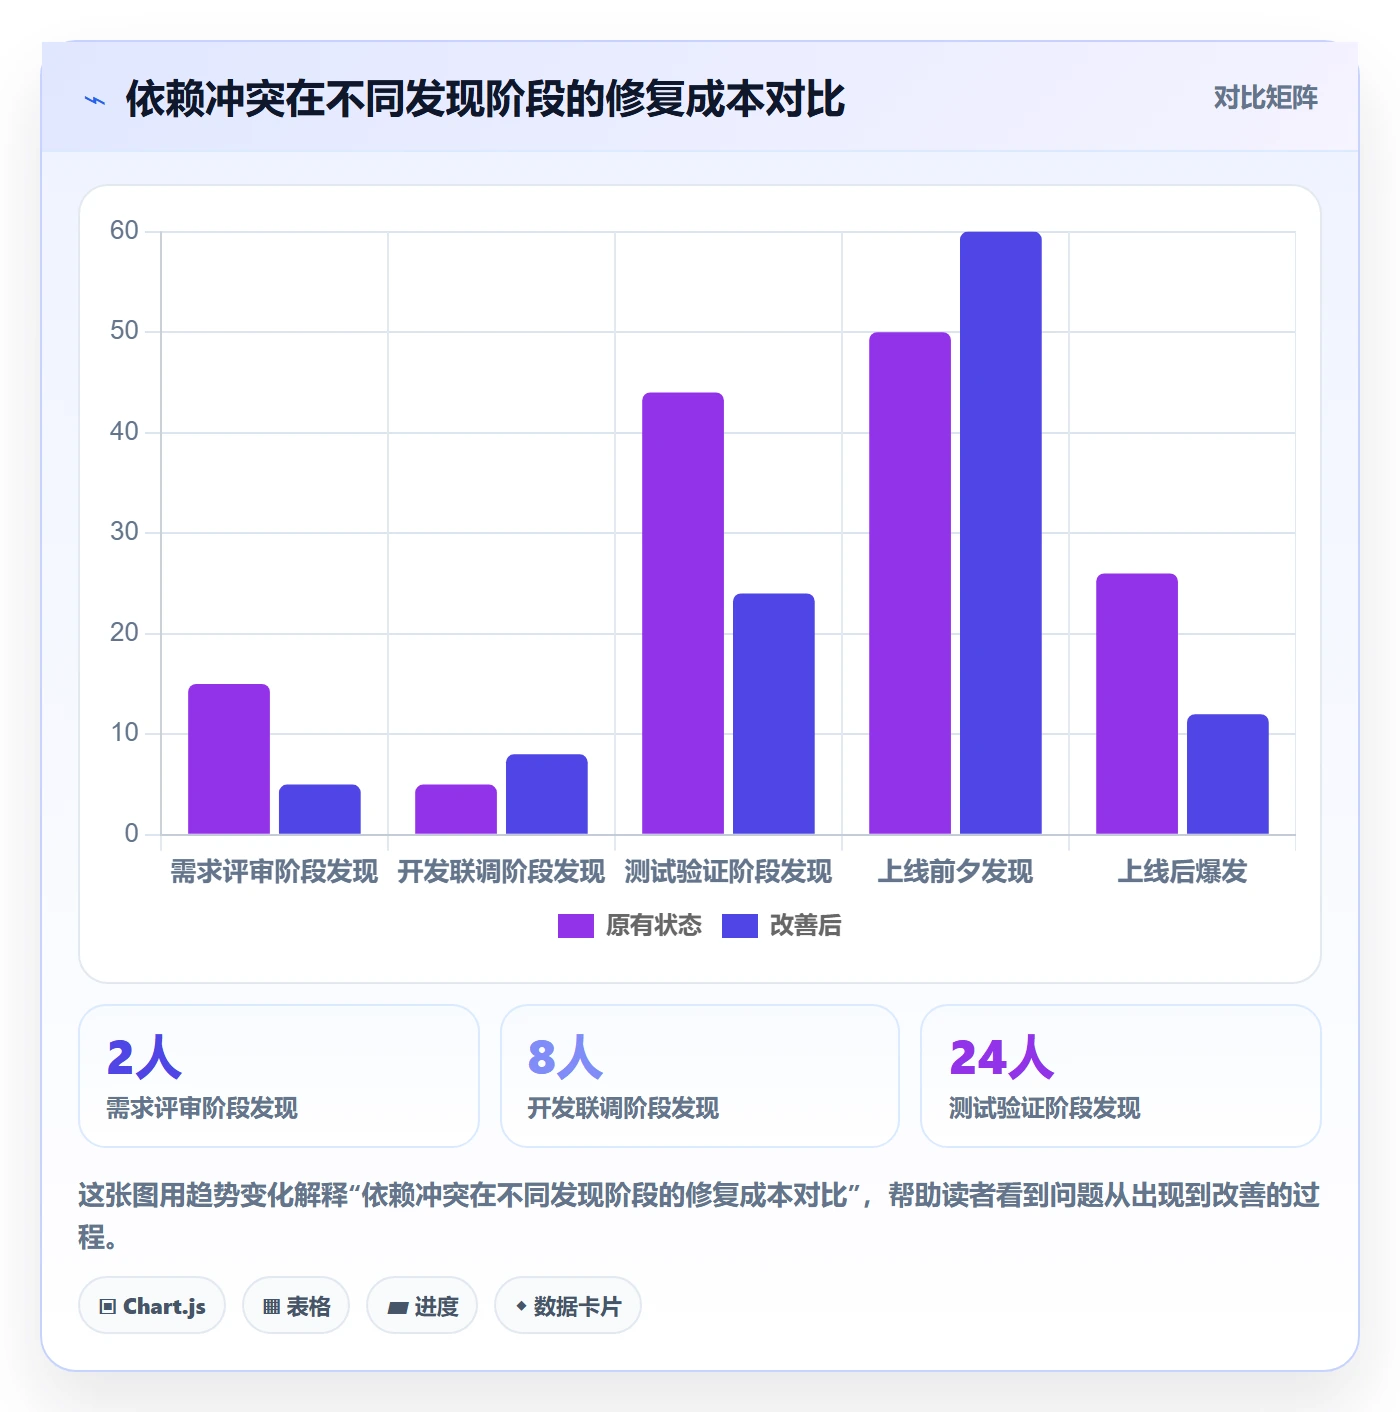Click the y-axis value 30

click(x=124, y=532)
